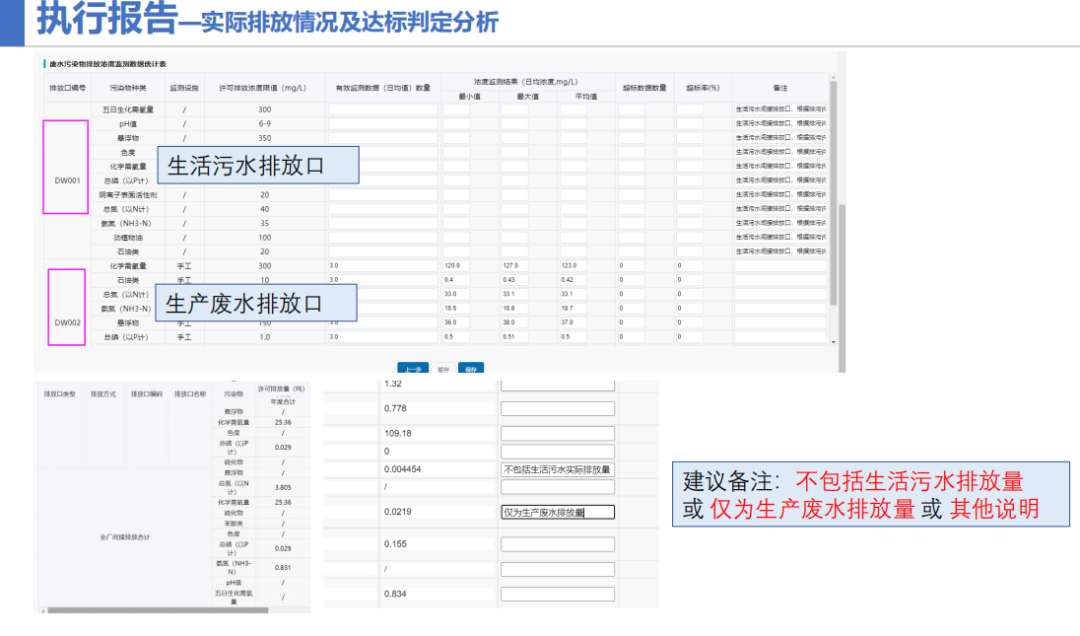Click the 保存 (Save) button

point(470,369)
